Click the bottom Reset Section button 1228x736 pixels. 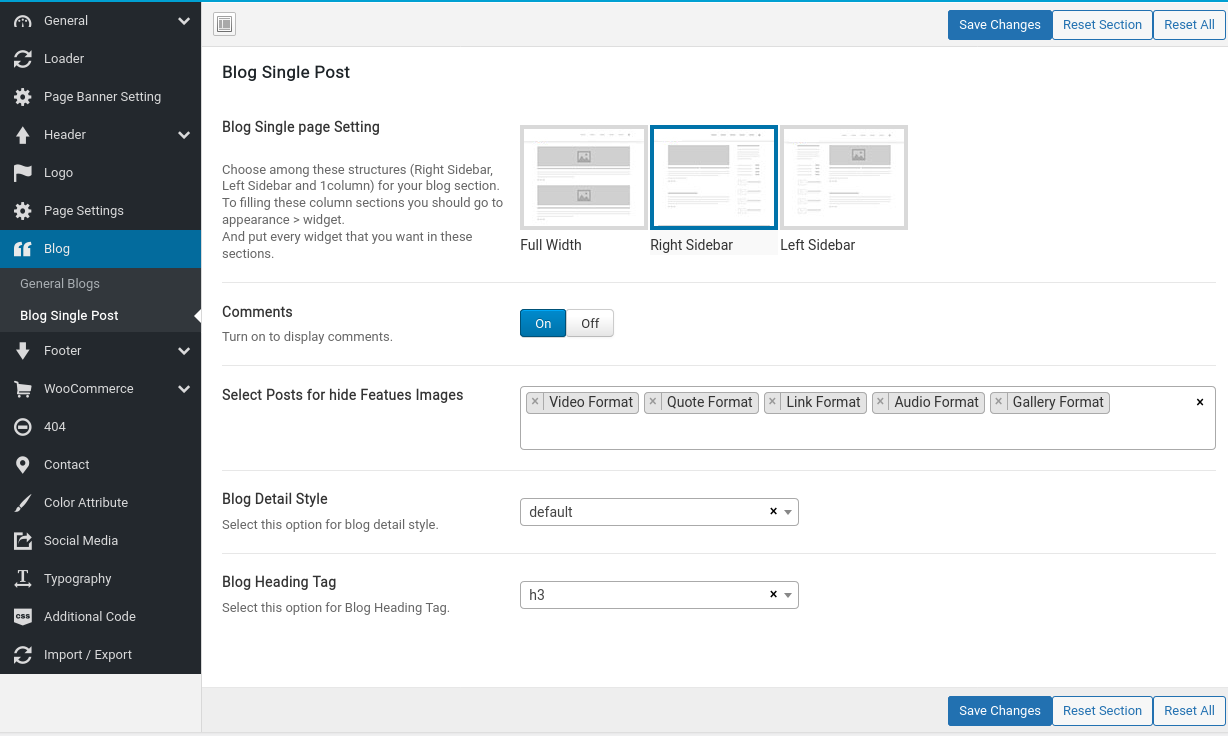point(1102,711)
